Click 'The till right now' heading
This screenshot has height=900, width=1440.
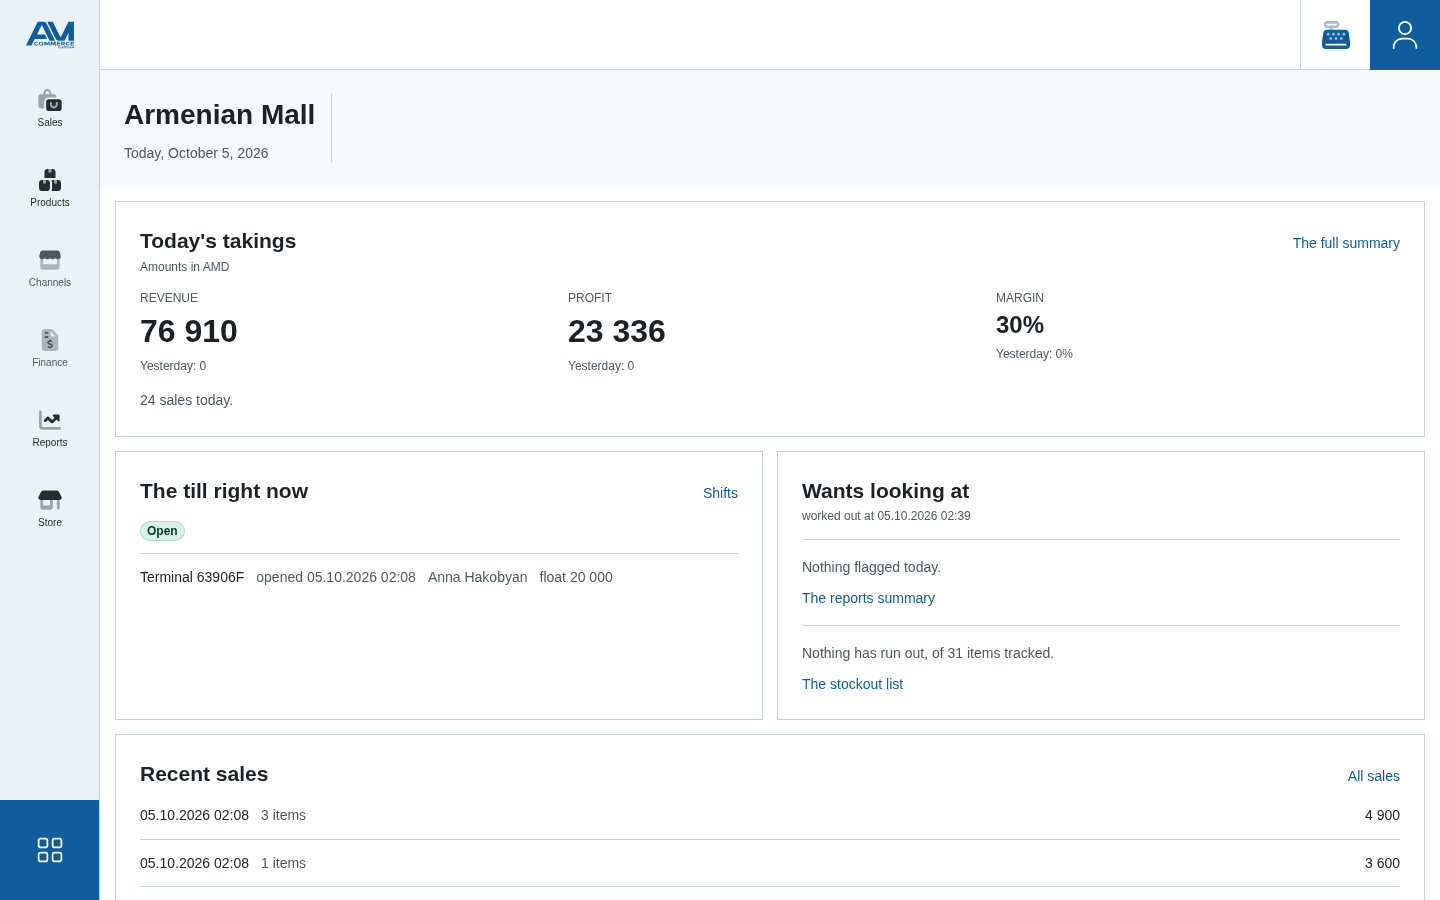click(x=224, y=491)
